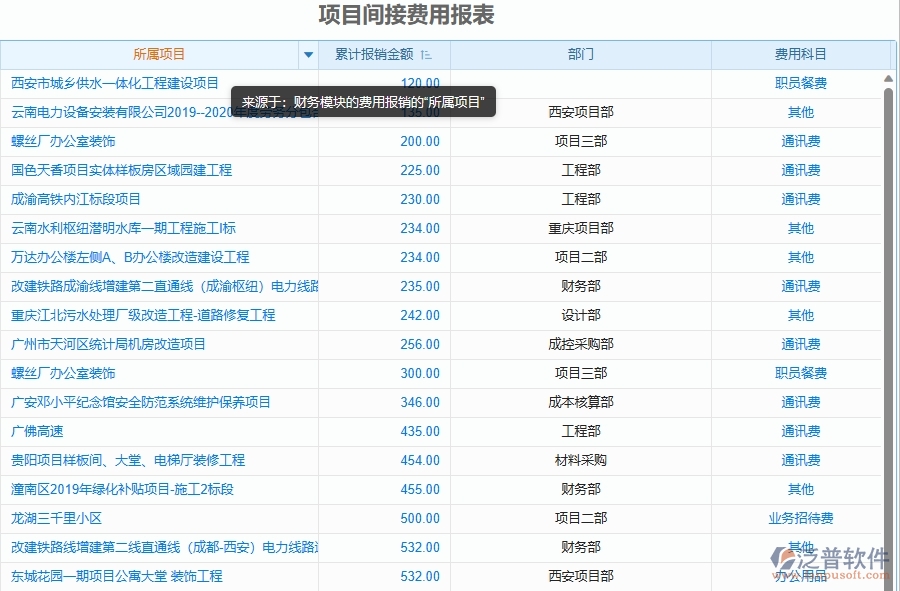The height and width of the screenshot is (591, 900).
Task: Click 办公用品 in the last row
Action: coord(800,576)
